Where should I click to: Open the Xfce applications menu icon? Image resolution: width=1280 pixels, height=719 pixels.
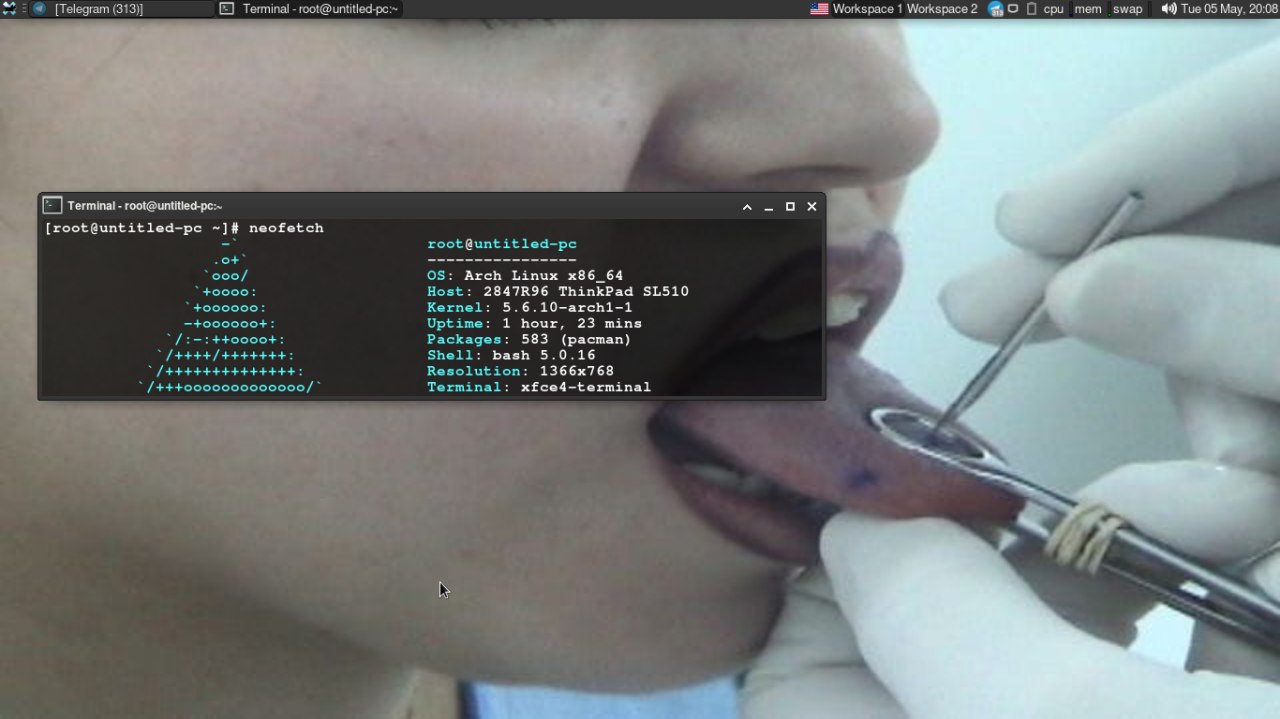click(x=10, y=9)
